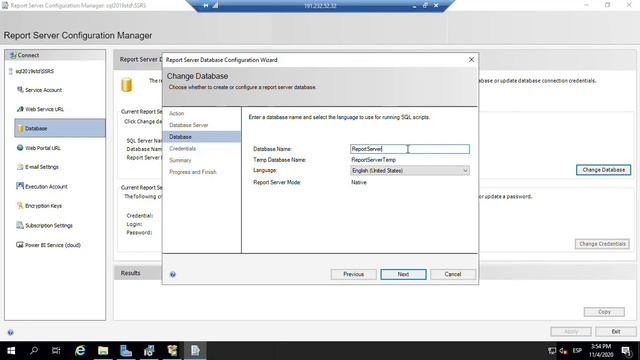Go to Progress and Finish step
Viewport: 640px width, 360px height.
(x=193, y=172)
